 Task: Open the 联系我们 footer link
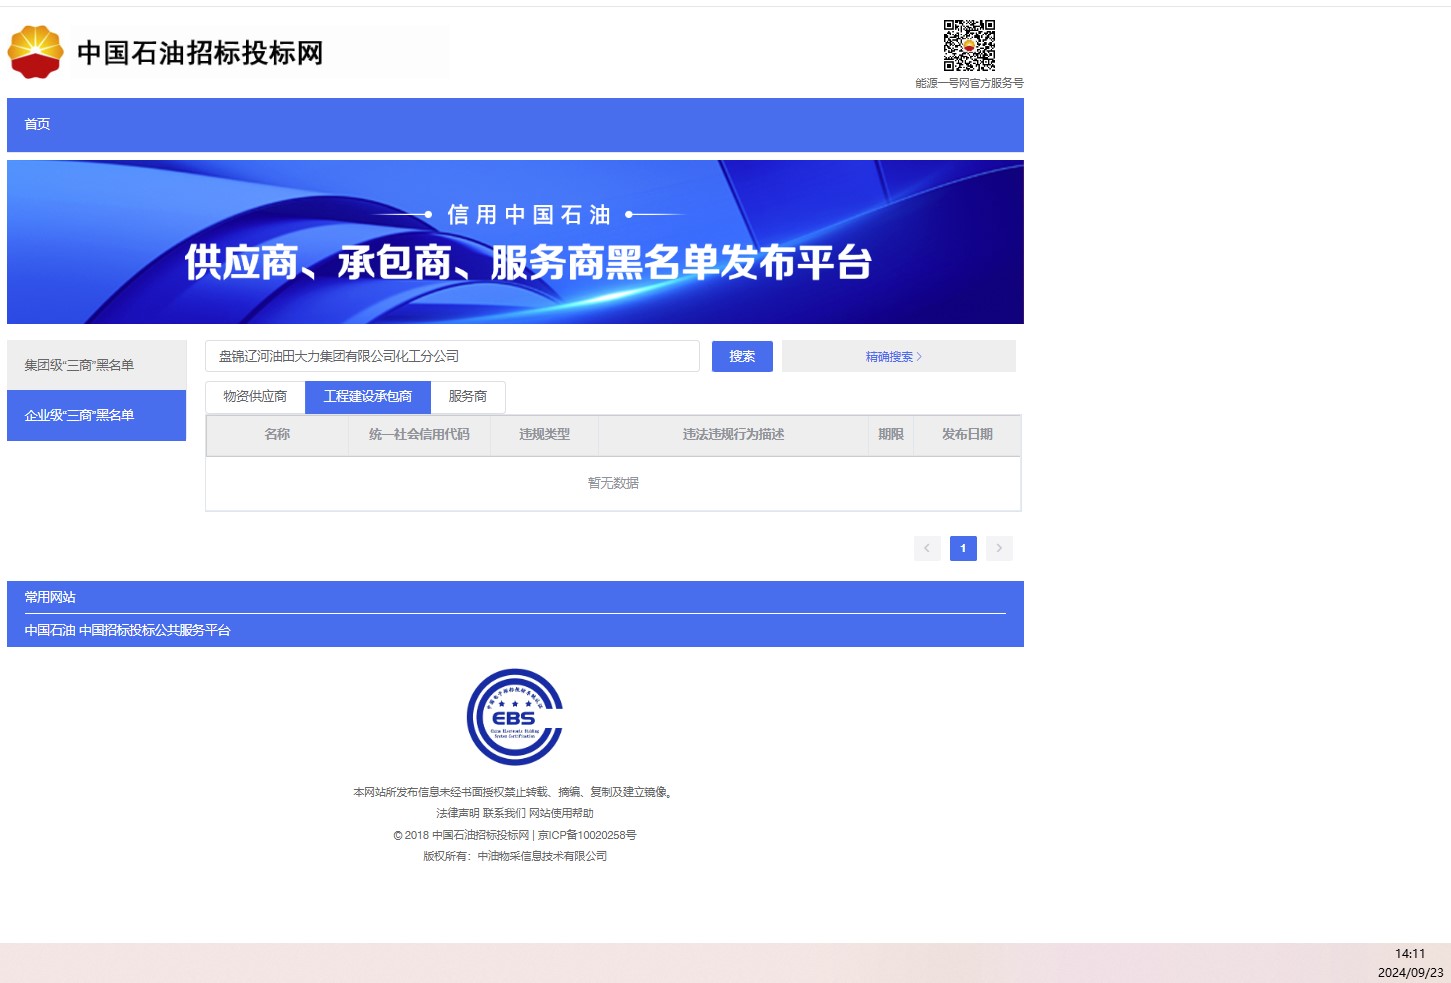click(505, 813)
